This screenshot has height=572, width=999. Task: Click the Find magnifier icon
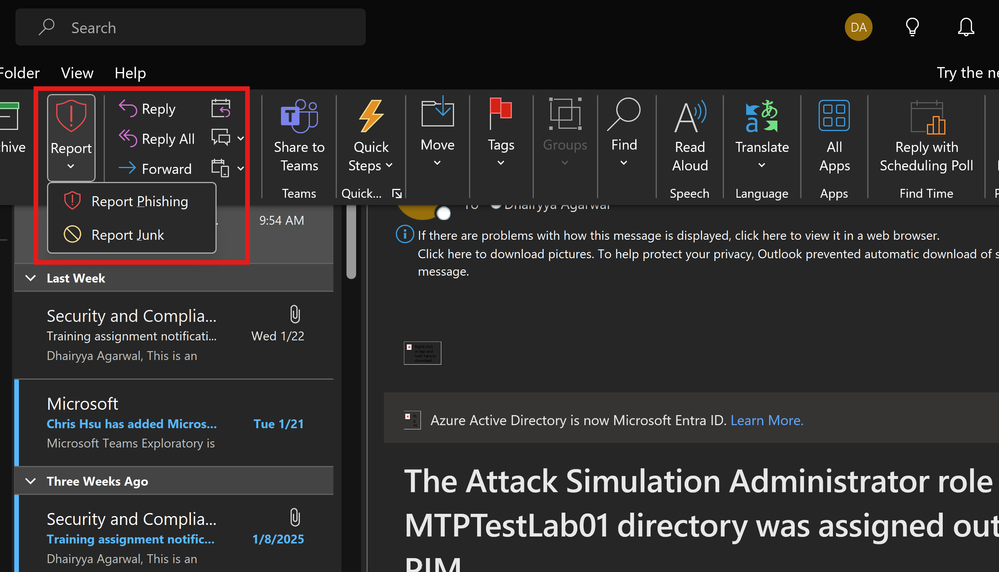coord(624,115)
